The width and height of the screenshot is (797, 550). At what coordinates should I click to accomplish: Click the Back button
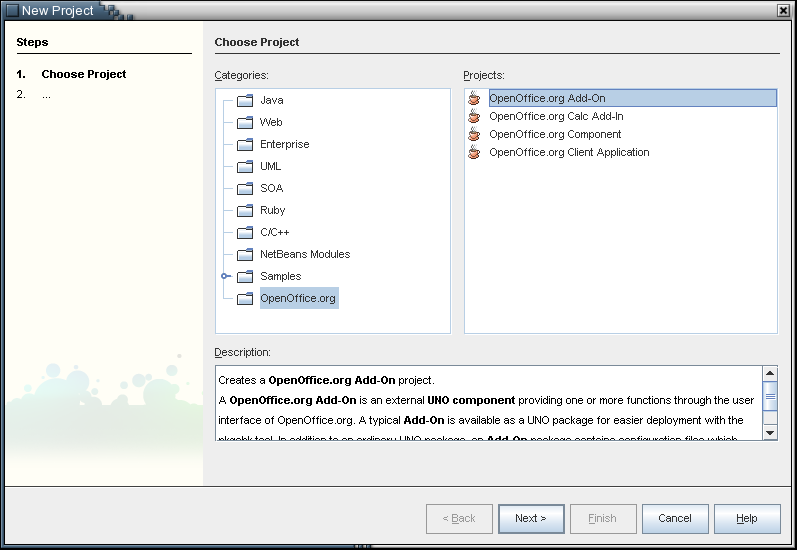pyautogui.click(x=459, y=518)
